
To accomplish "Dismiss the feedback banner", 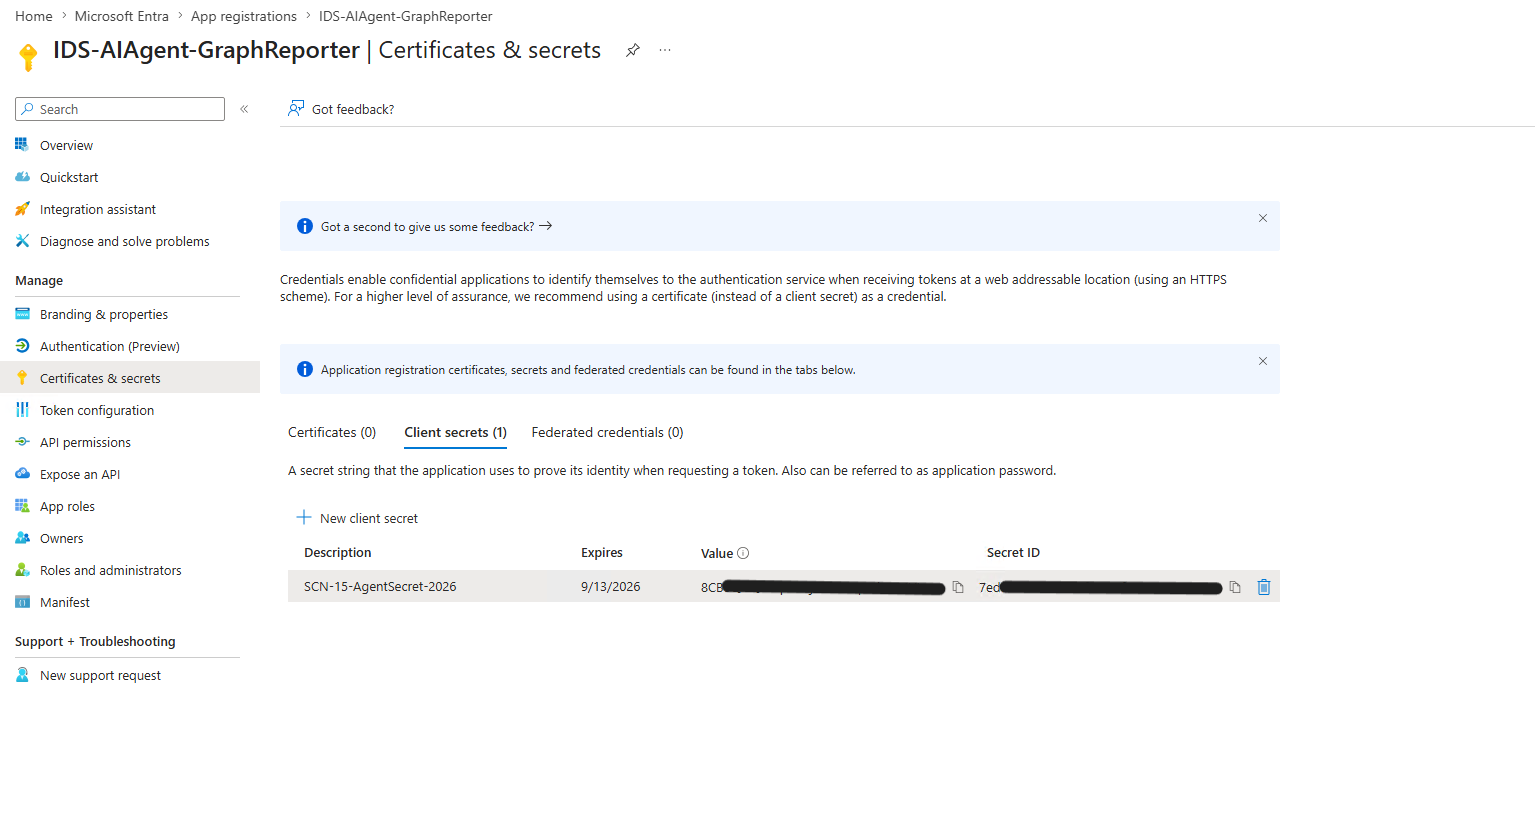I will pyautogui.click(x=1263, y=218).
